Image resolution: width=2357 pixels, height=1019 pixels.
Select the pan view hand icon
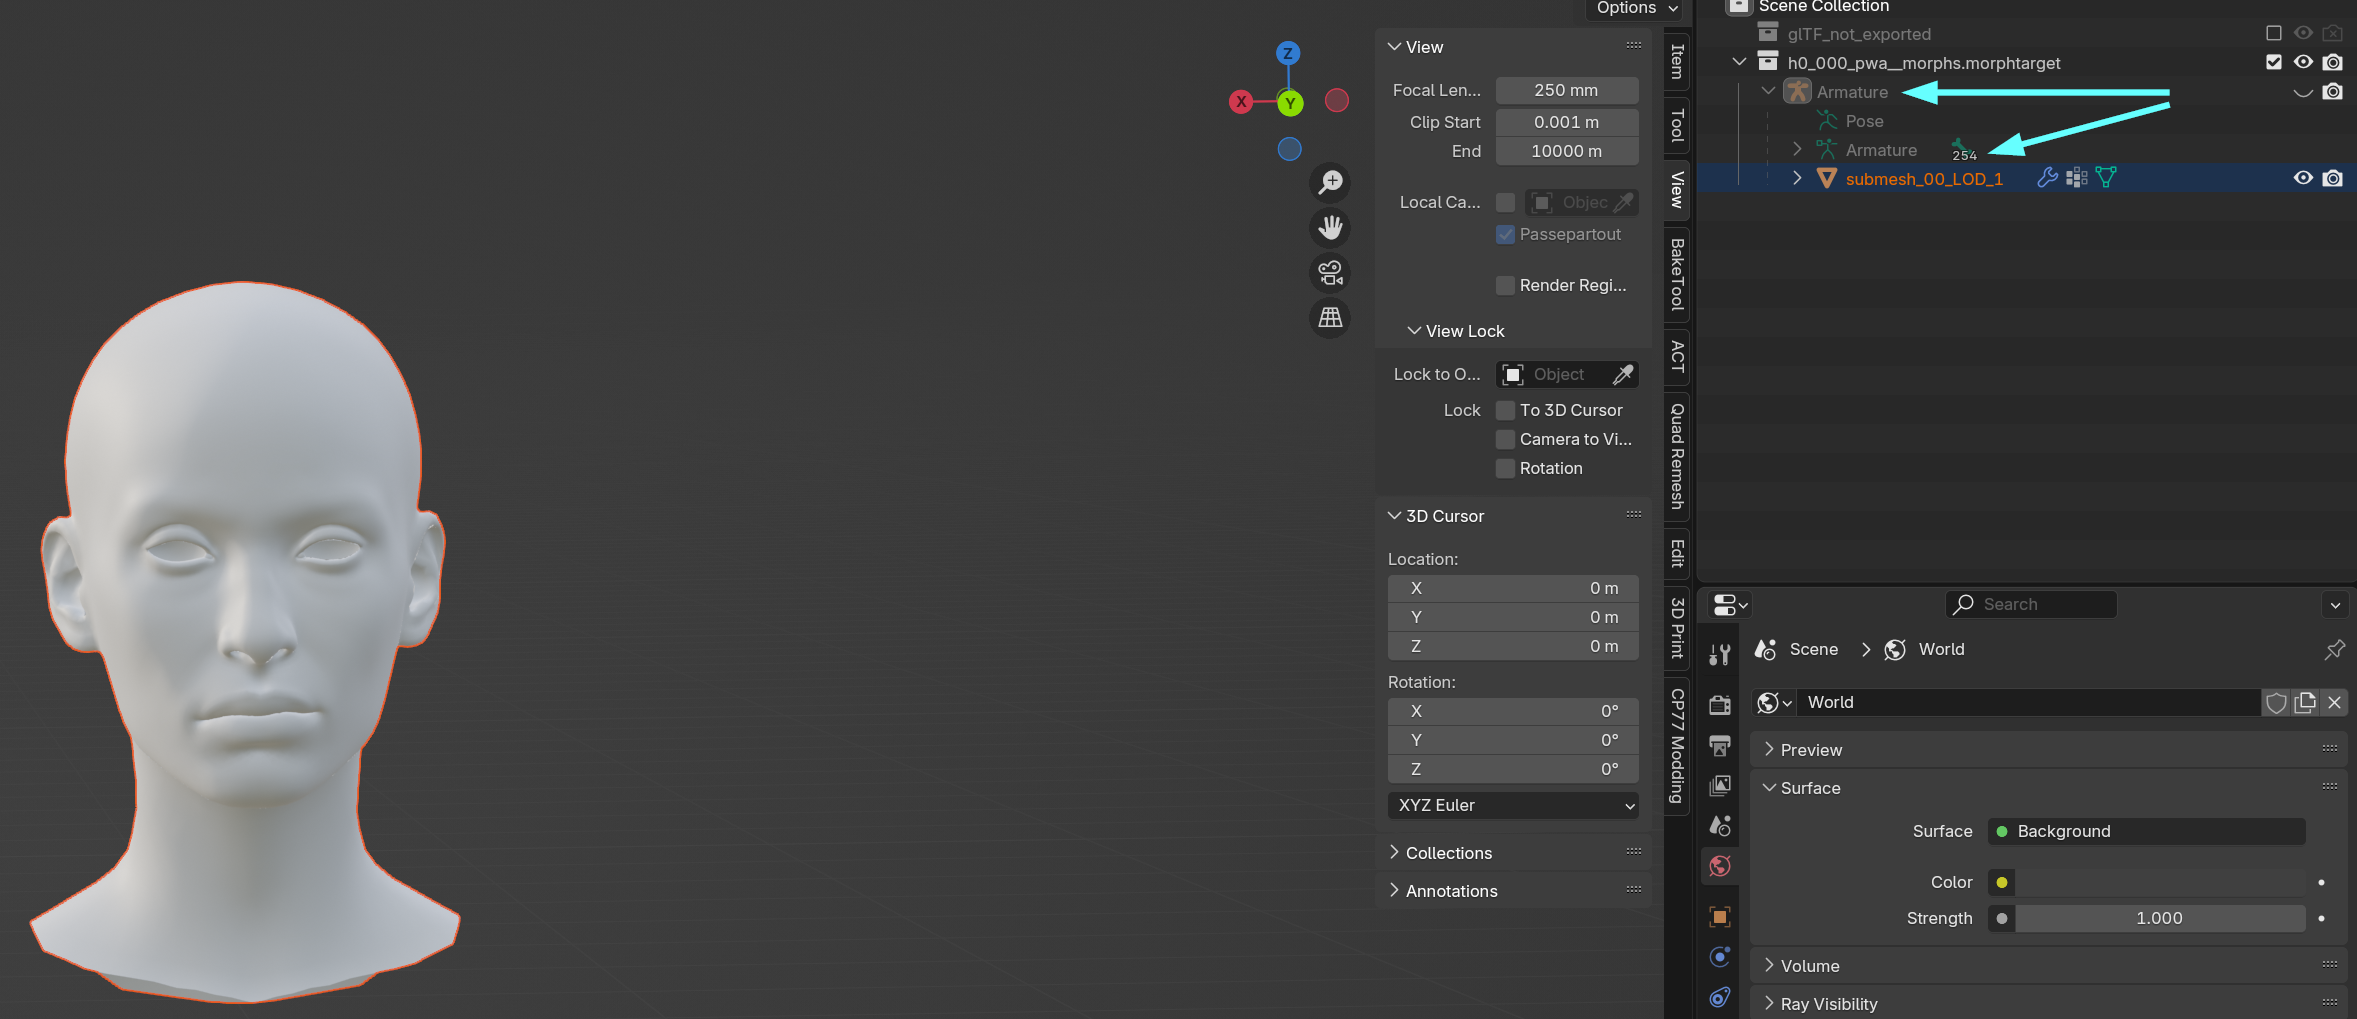pyautogui.click(x=1330, y=228)
